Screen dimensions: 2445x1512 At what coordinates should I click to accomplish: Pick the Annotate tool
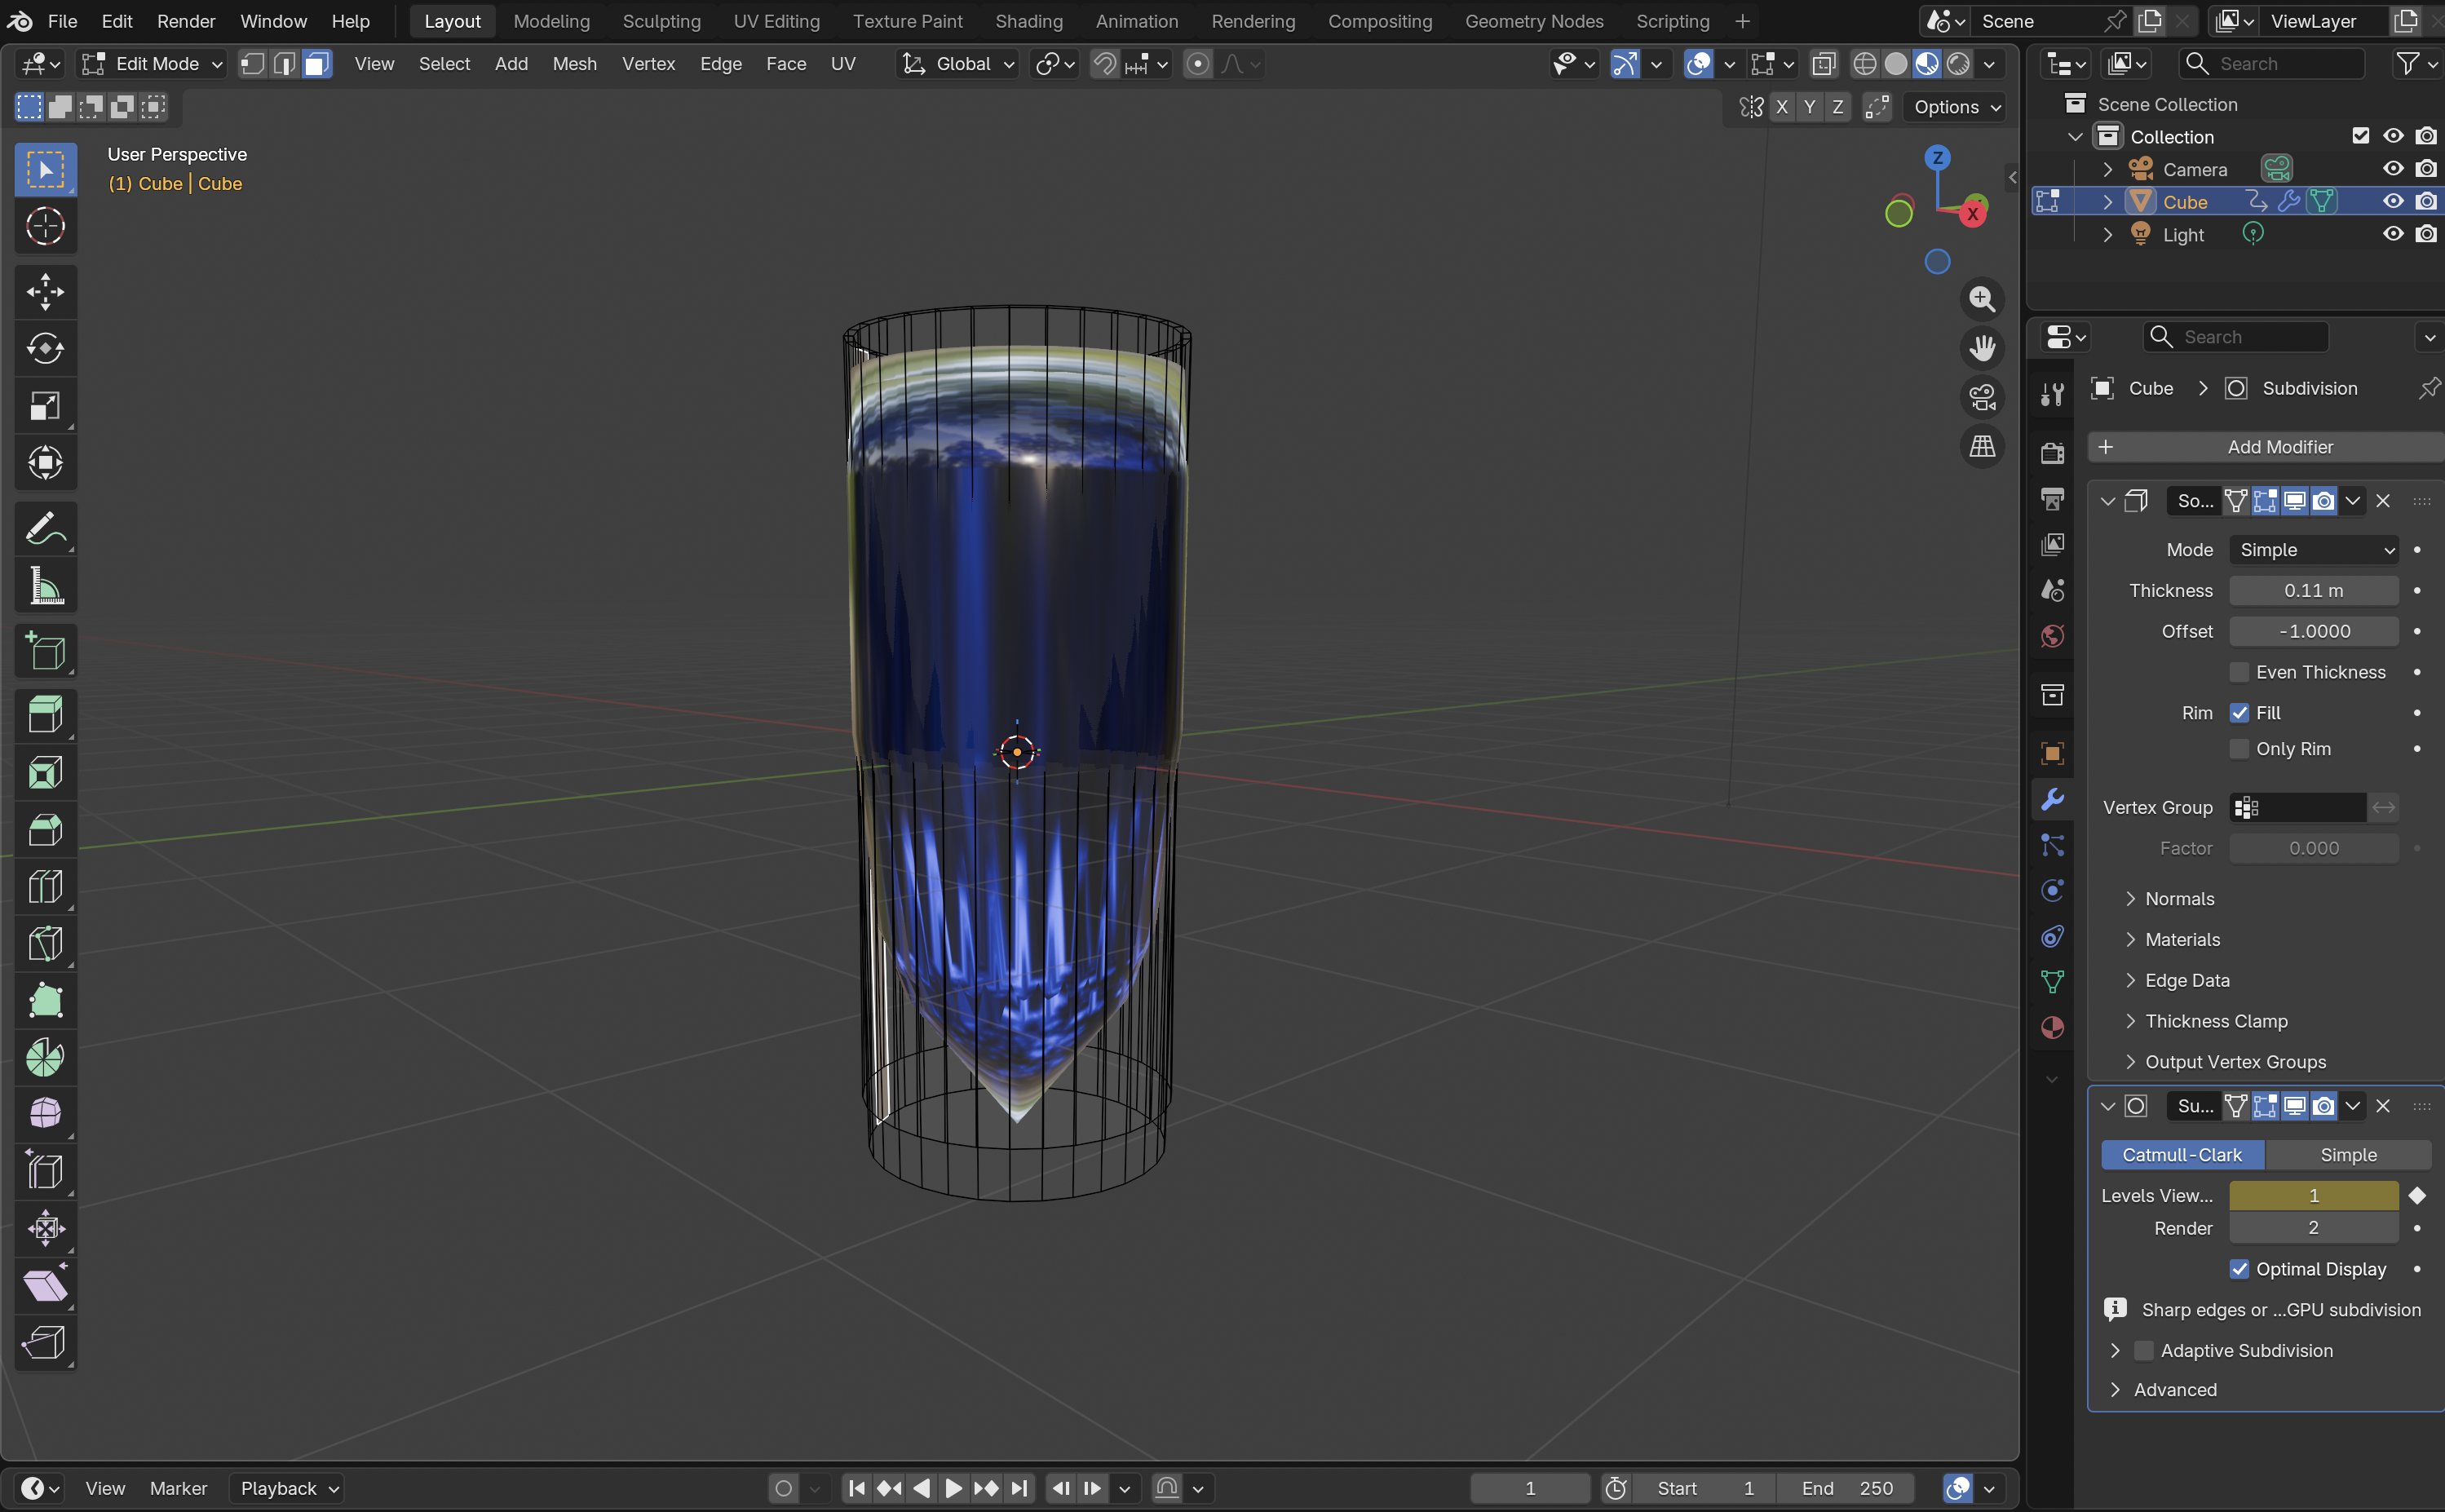click(x=45, y=529)
